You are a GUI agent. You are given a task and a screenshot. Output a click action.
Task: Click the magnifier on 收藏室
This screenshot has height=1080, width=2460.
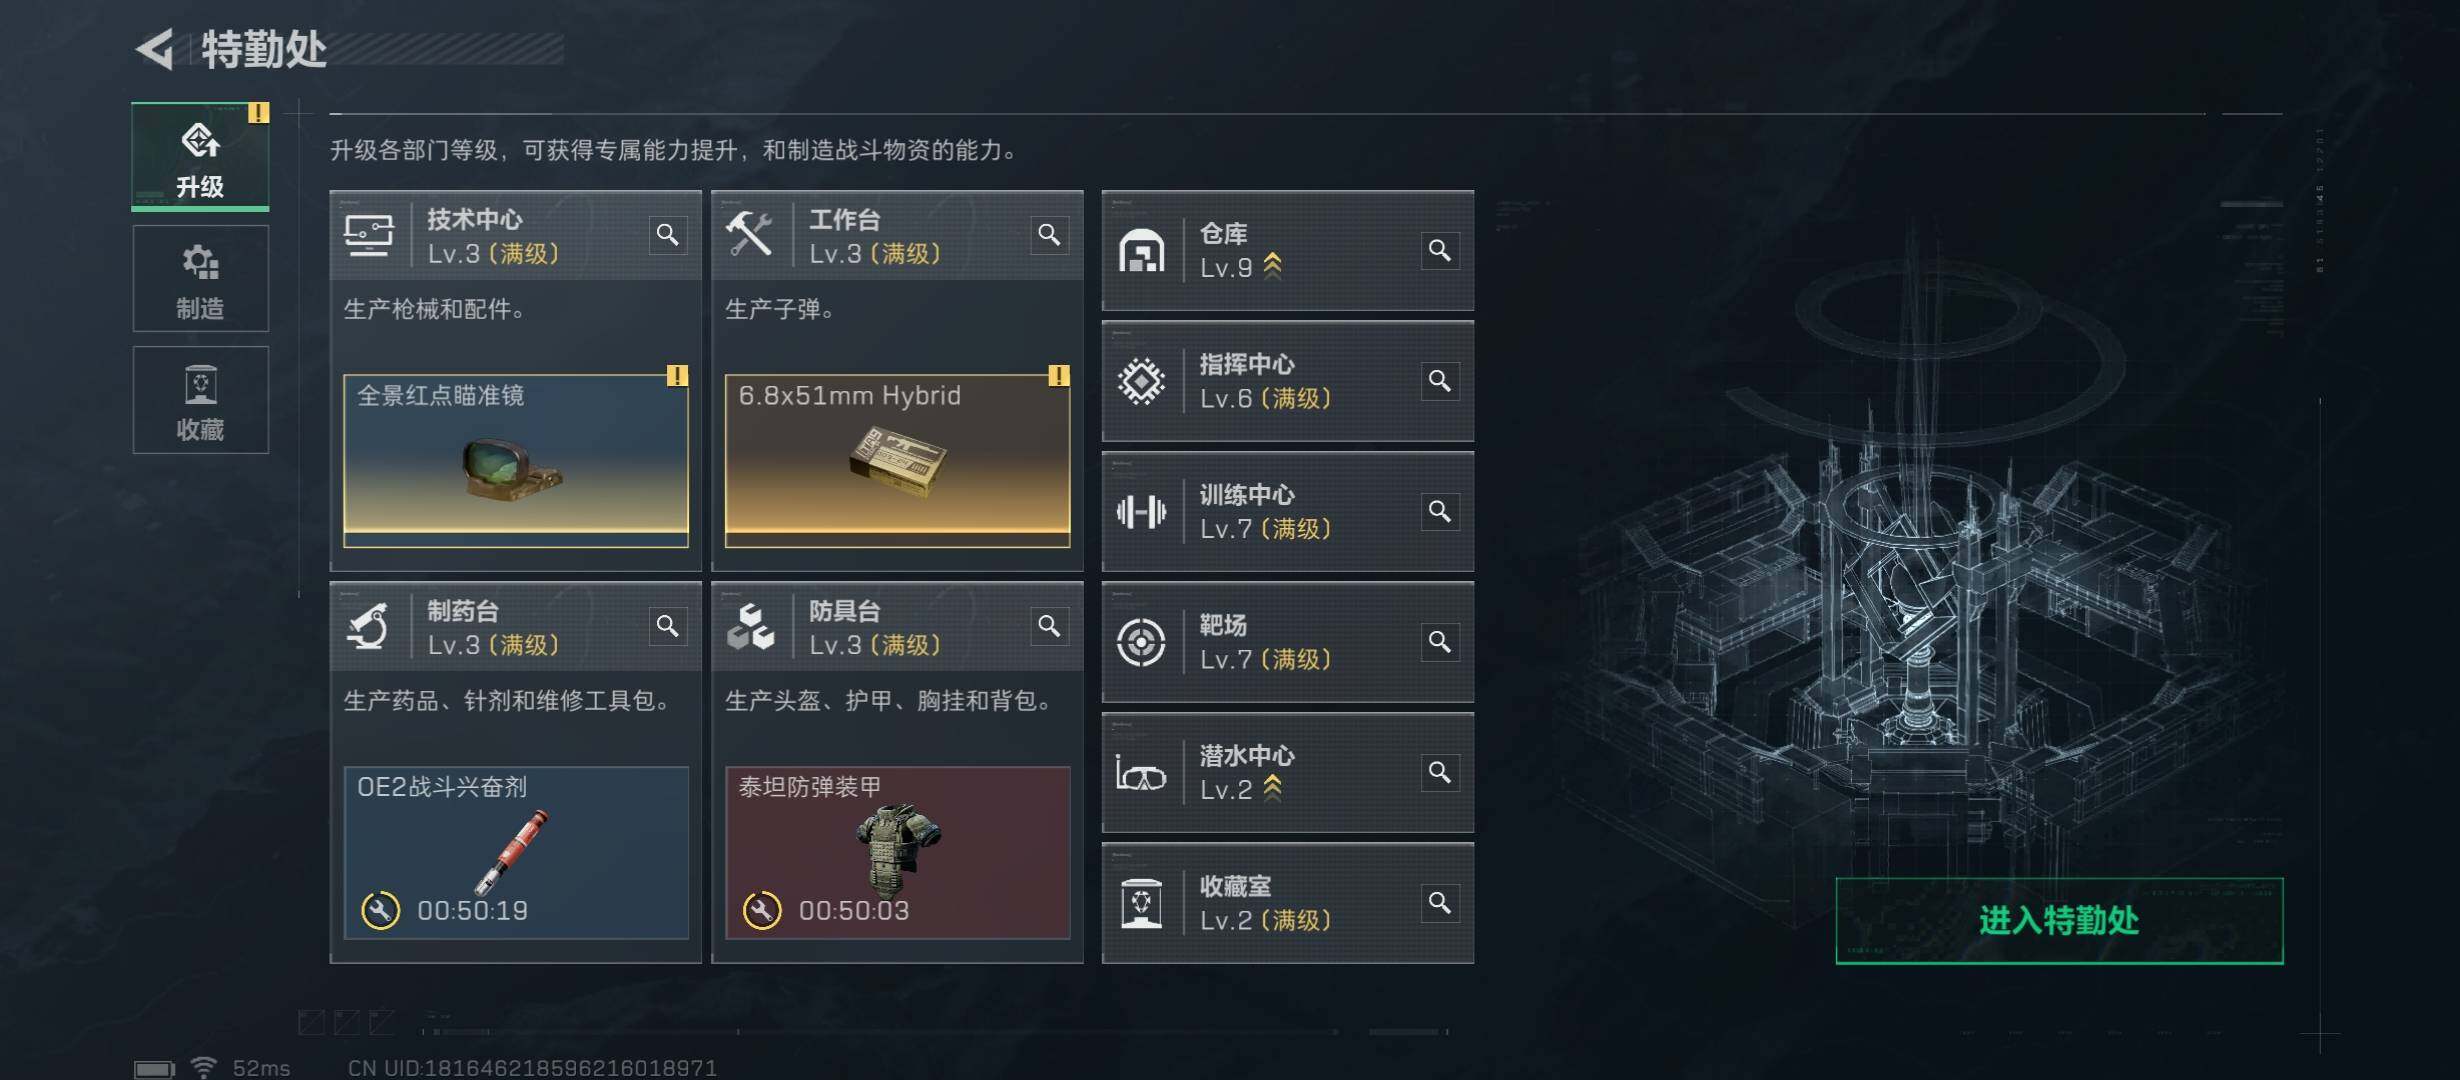(1440, 903)
